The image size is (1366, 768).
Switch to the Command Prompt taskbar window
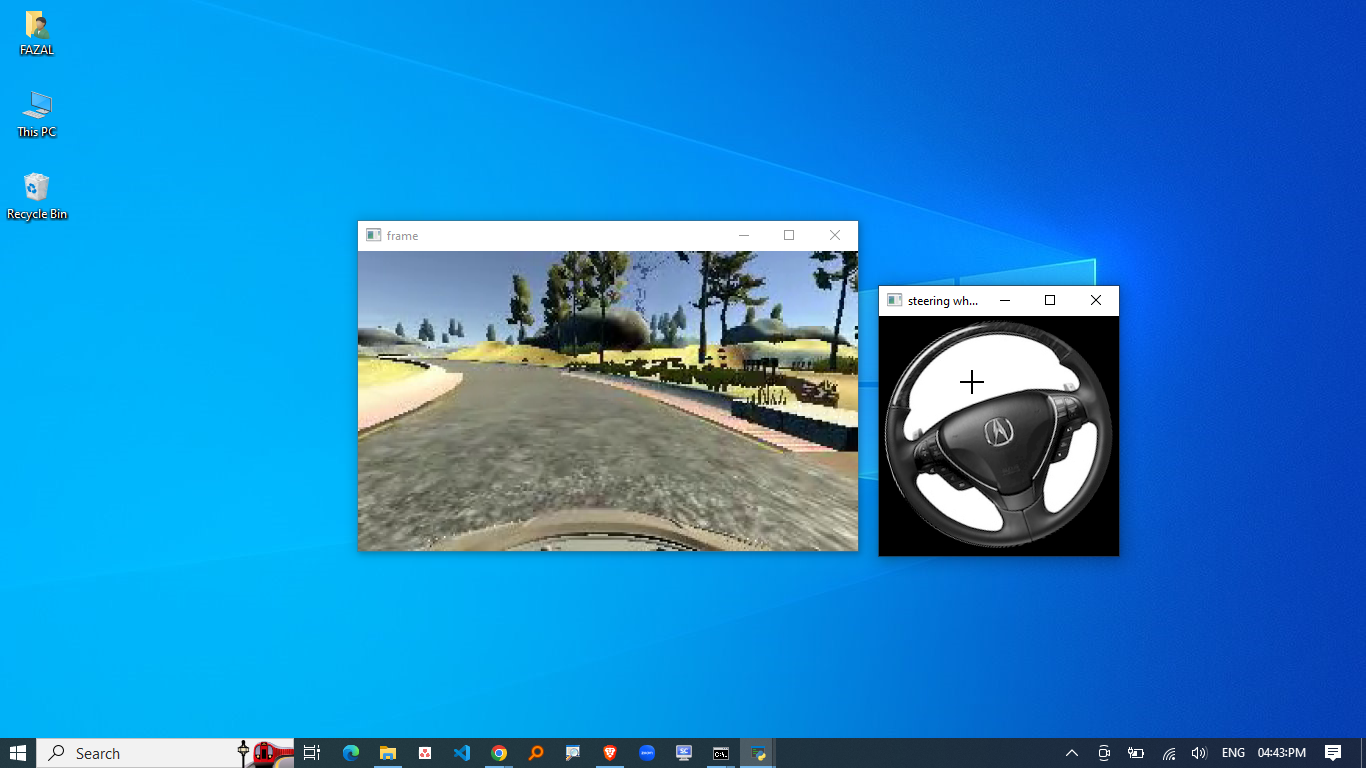pos(721,753)
